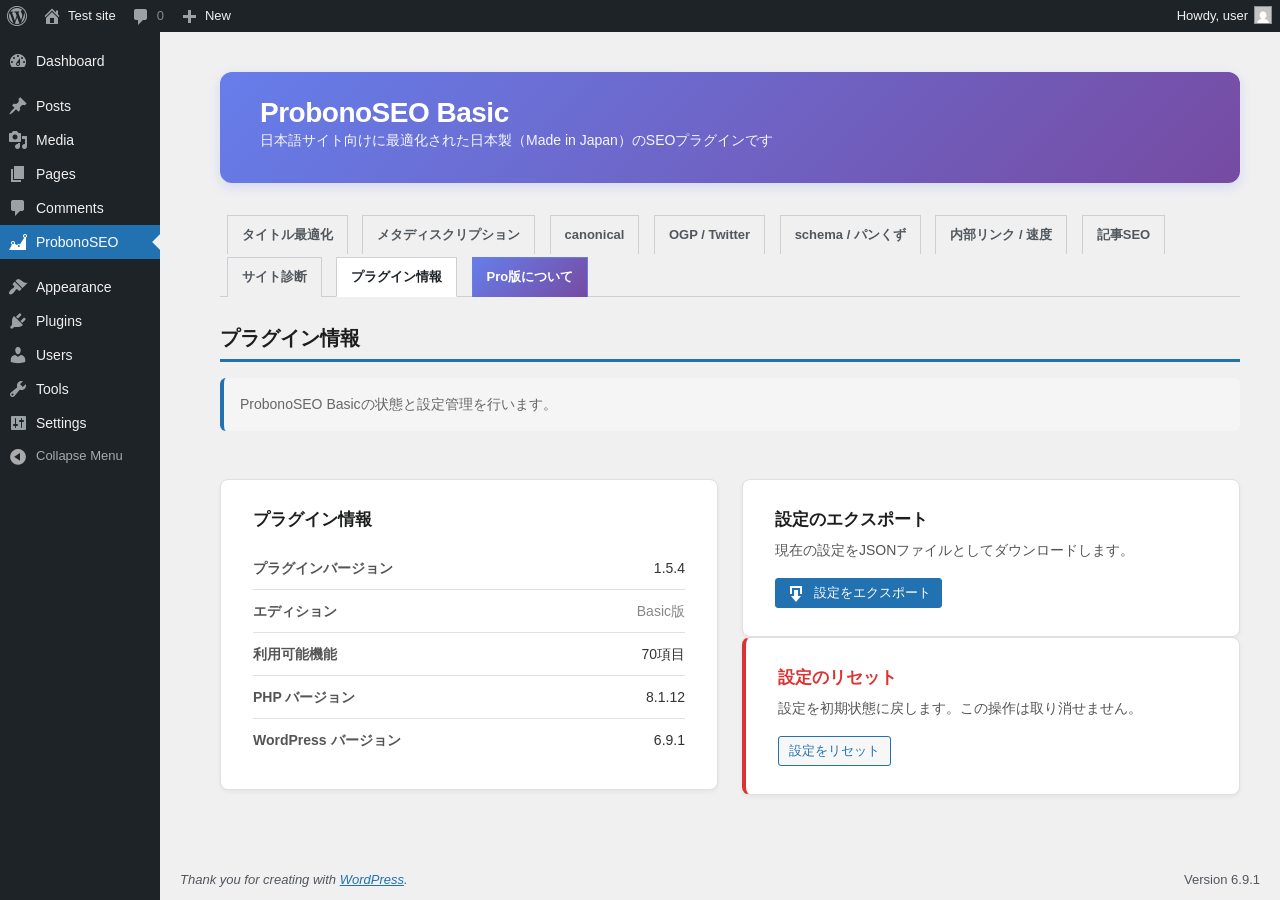Viewport: 1280px width, 900px height.
Task: Open the Test site home icon
Action: tap(52, 16)
